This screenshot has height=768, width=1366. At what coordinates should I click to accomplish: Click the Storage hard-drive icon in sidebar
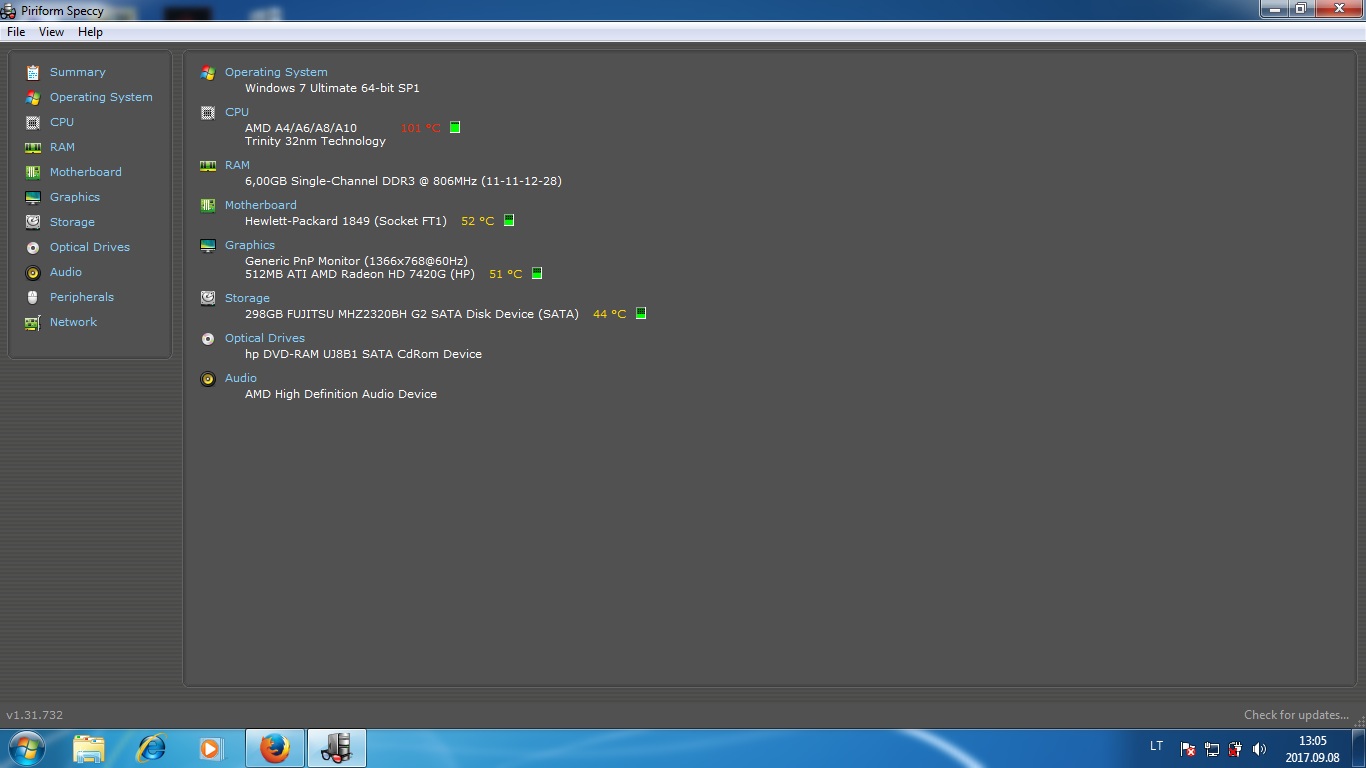33,222
